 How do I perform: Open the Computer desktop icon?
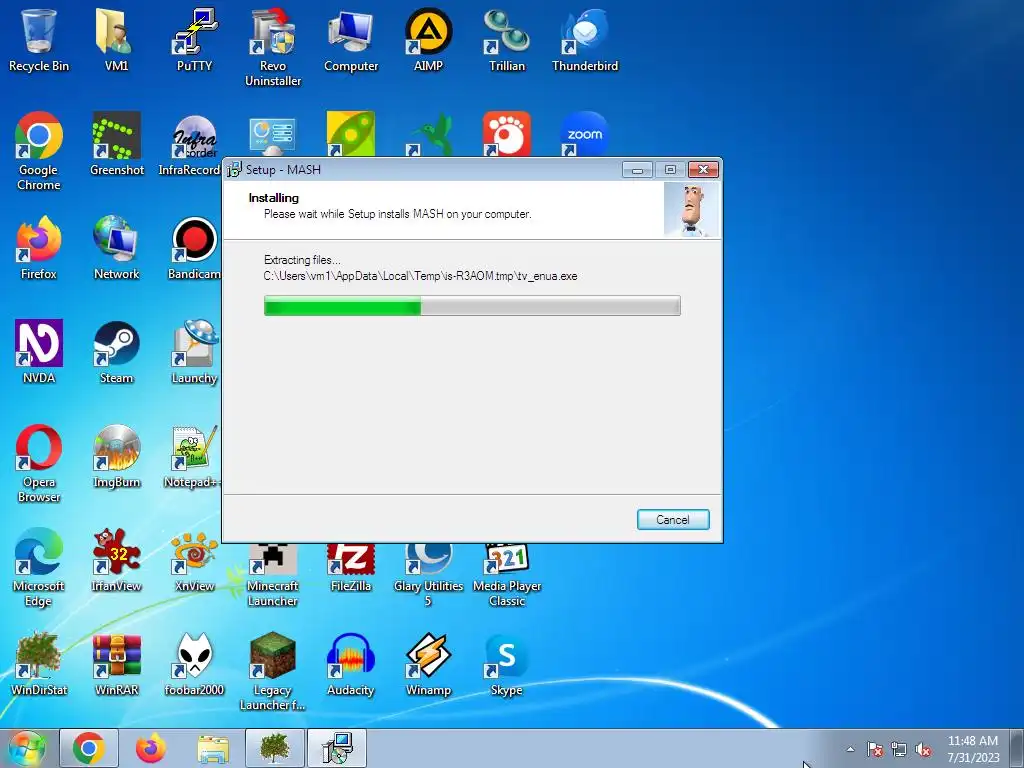pos(351,39)
